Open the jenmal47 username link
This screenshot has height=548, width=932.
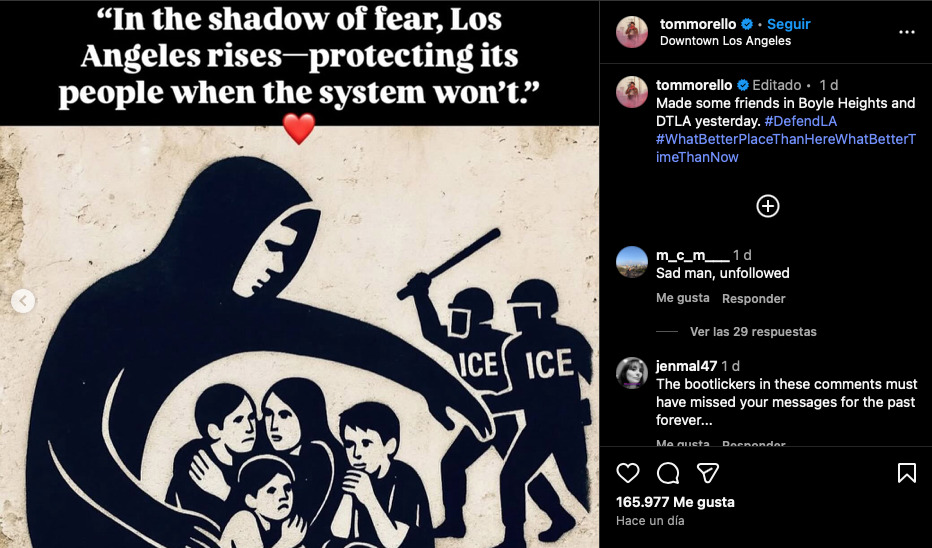[x=687, y=366]
